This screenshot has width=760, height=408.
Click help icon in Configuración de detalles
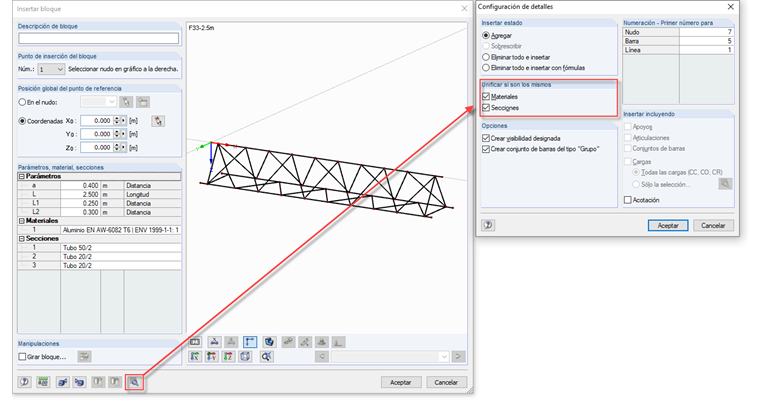[488, 225]
